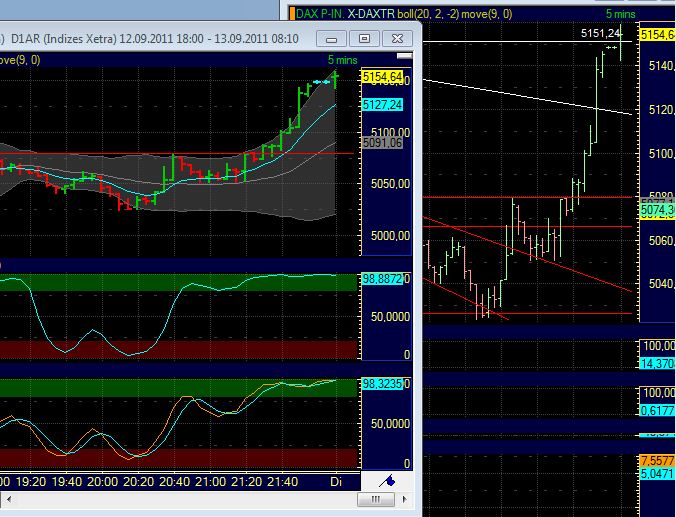Screen dimensions: 676x517
Task: Click the 0,6177 indicator value in the DAX window
Action: point(657,410)
